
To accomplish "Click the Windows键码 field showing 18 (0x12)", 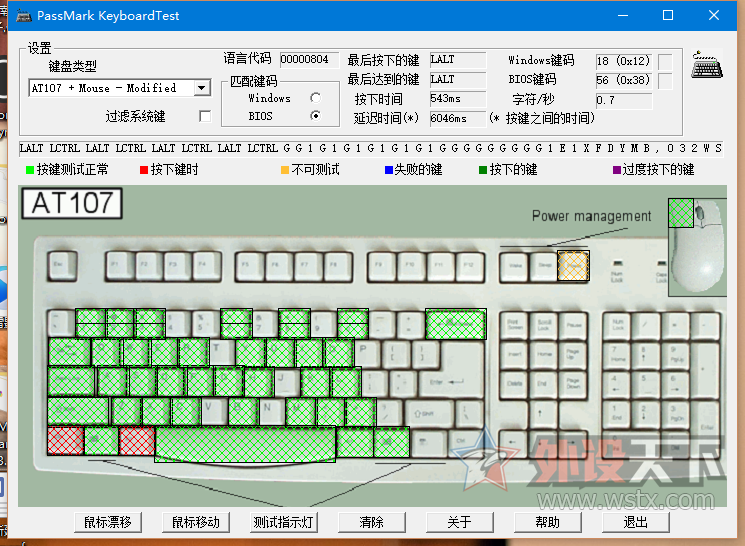I will [x=623, y=61].
